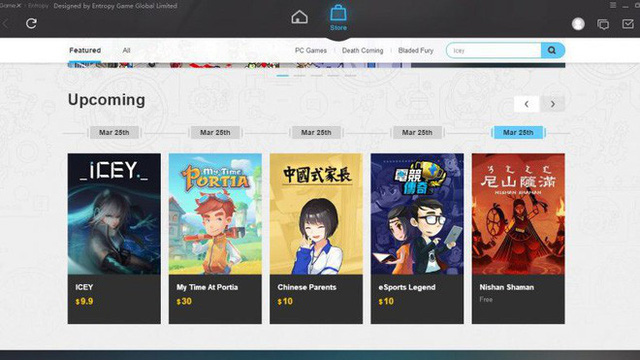The width and height of the screenshot is (640, 360).
Task: Open the Death Coming link
Action: coord(362,51)
